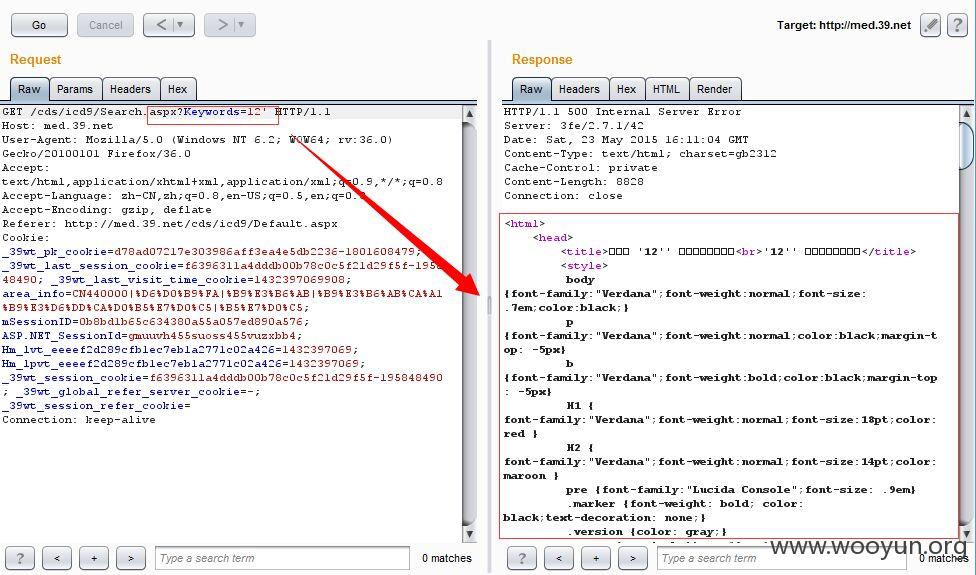
Task: Show the Request Hex tab
Action: (x=177, y=89)
